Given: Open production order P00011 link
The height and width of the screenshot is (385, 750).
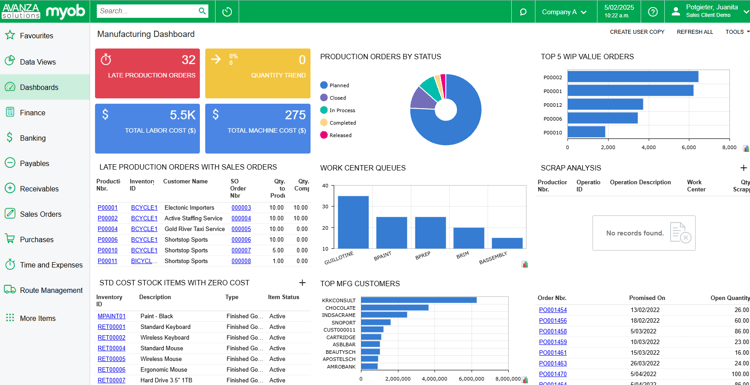Looking at the screenshot, I should coord(108,261).
